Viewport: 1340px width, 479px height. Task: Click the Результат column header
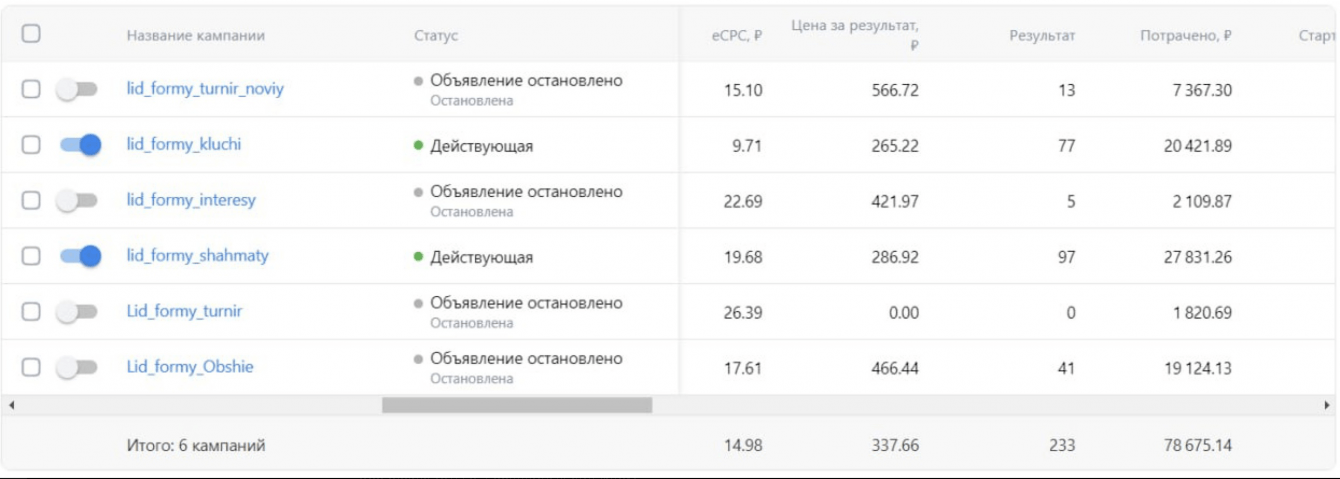tap(1042, 36)
